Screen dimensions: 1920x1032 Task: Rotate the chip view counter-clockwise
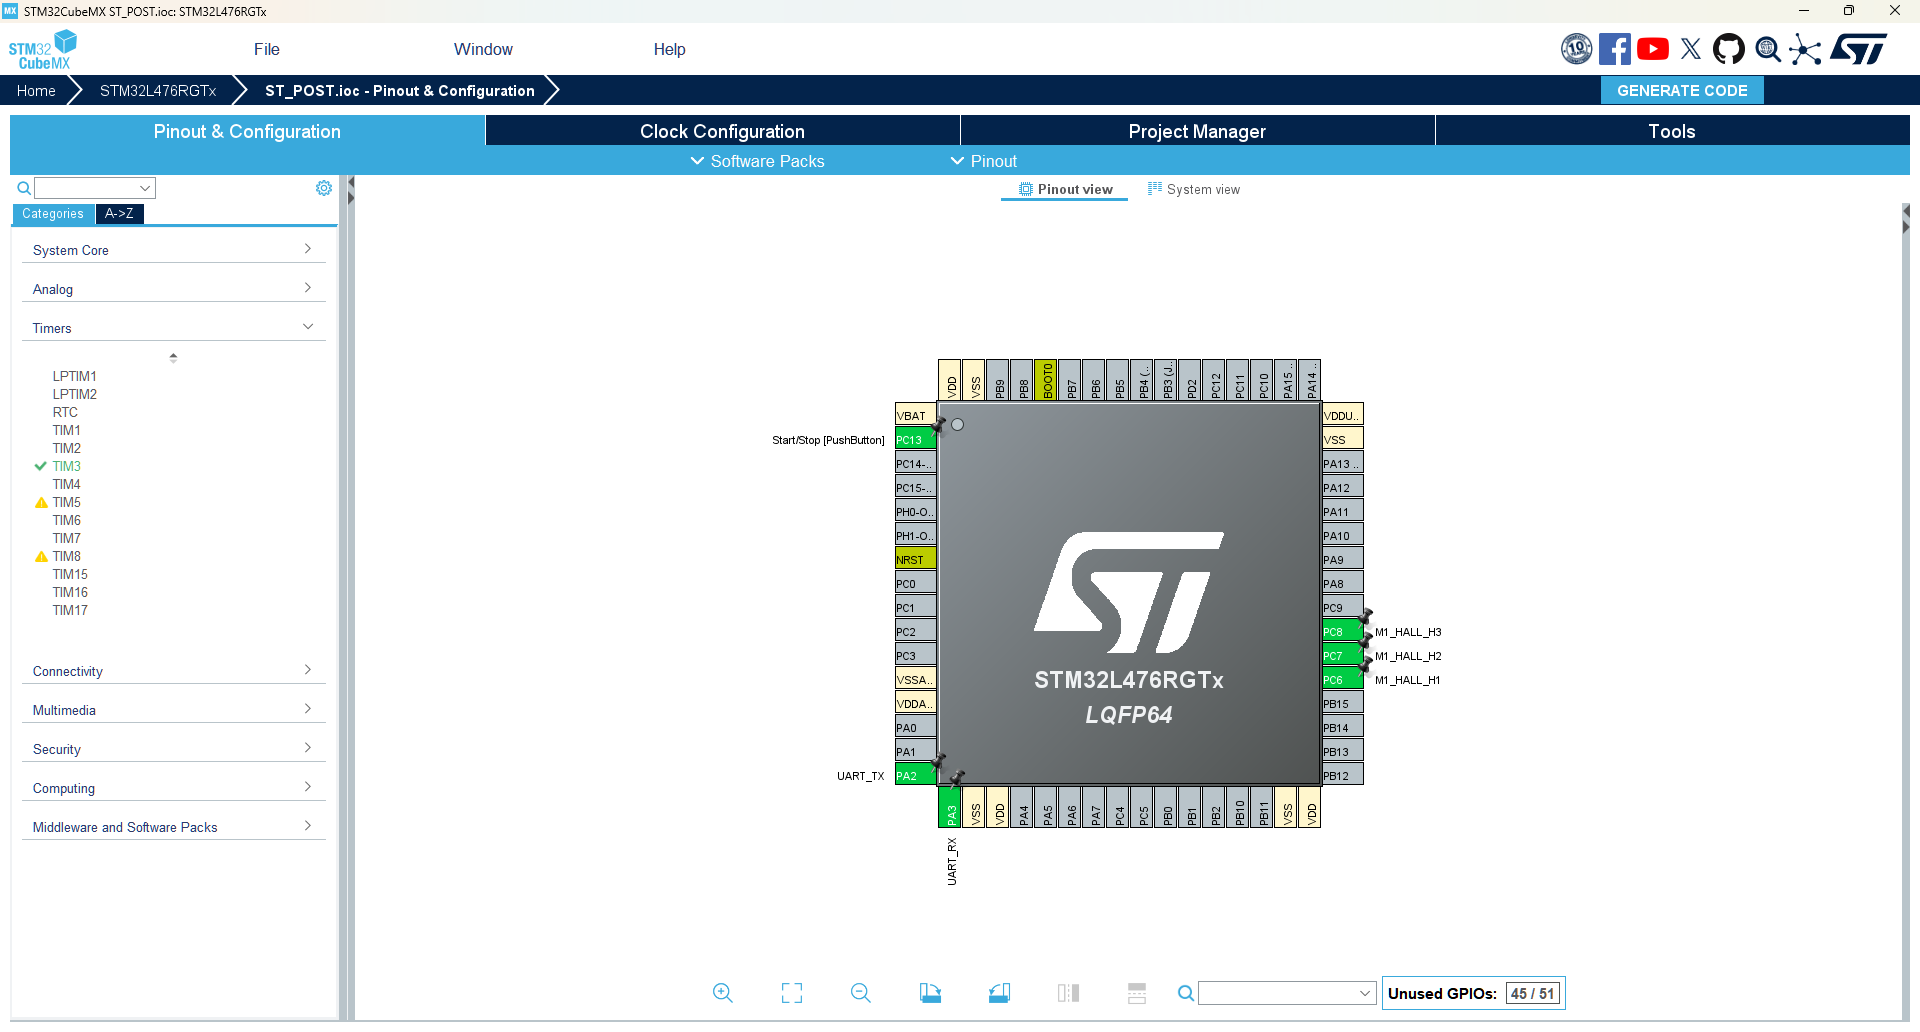click(x=999, y=992)
